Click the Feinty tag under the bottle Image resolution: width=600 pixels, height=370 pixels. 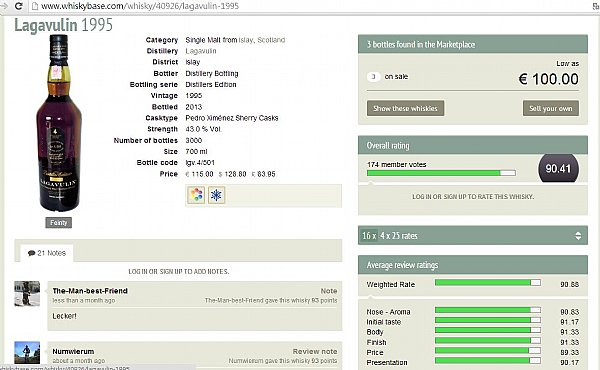(x=59, y=223)
